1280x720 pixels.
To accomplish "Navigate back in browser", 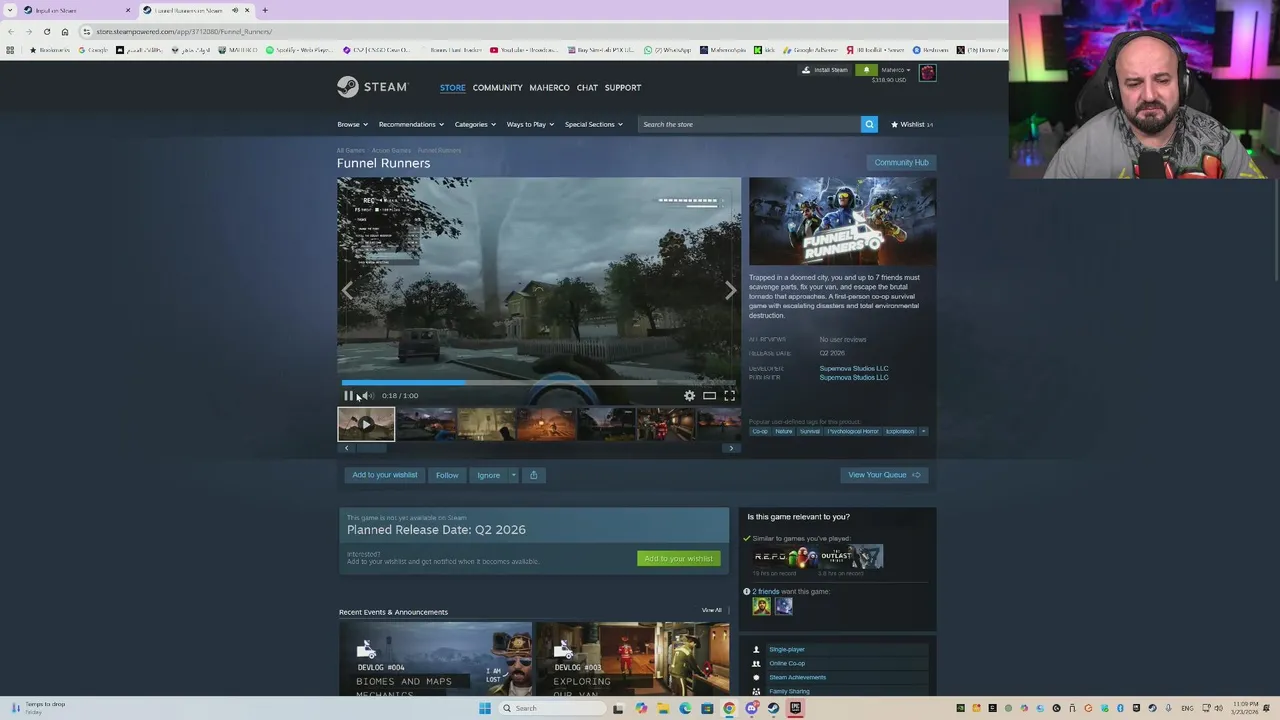I will [10, 31].
